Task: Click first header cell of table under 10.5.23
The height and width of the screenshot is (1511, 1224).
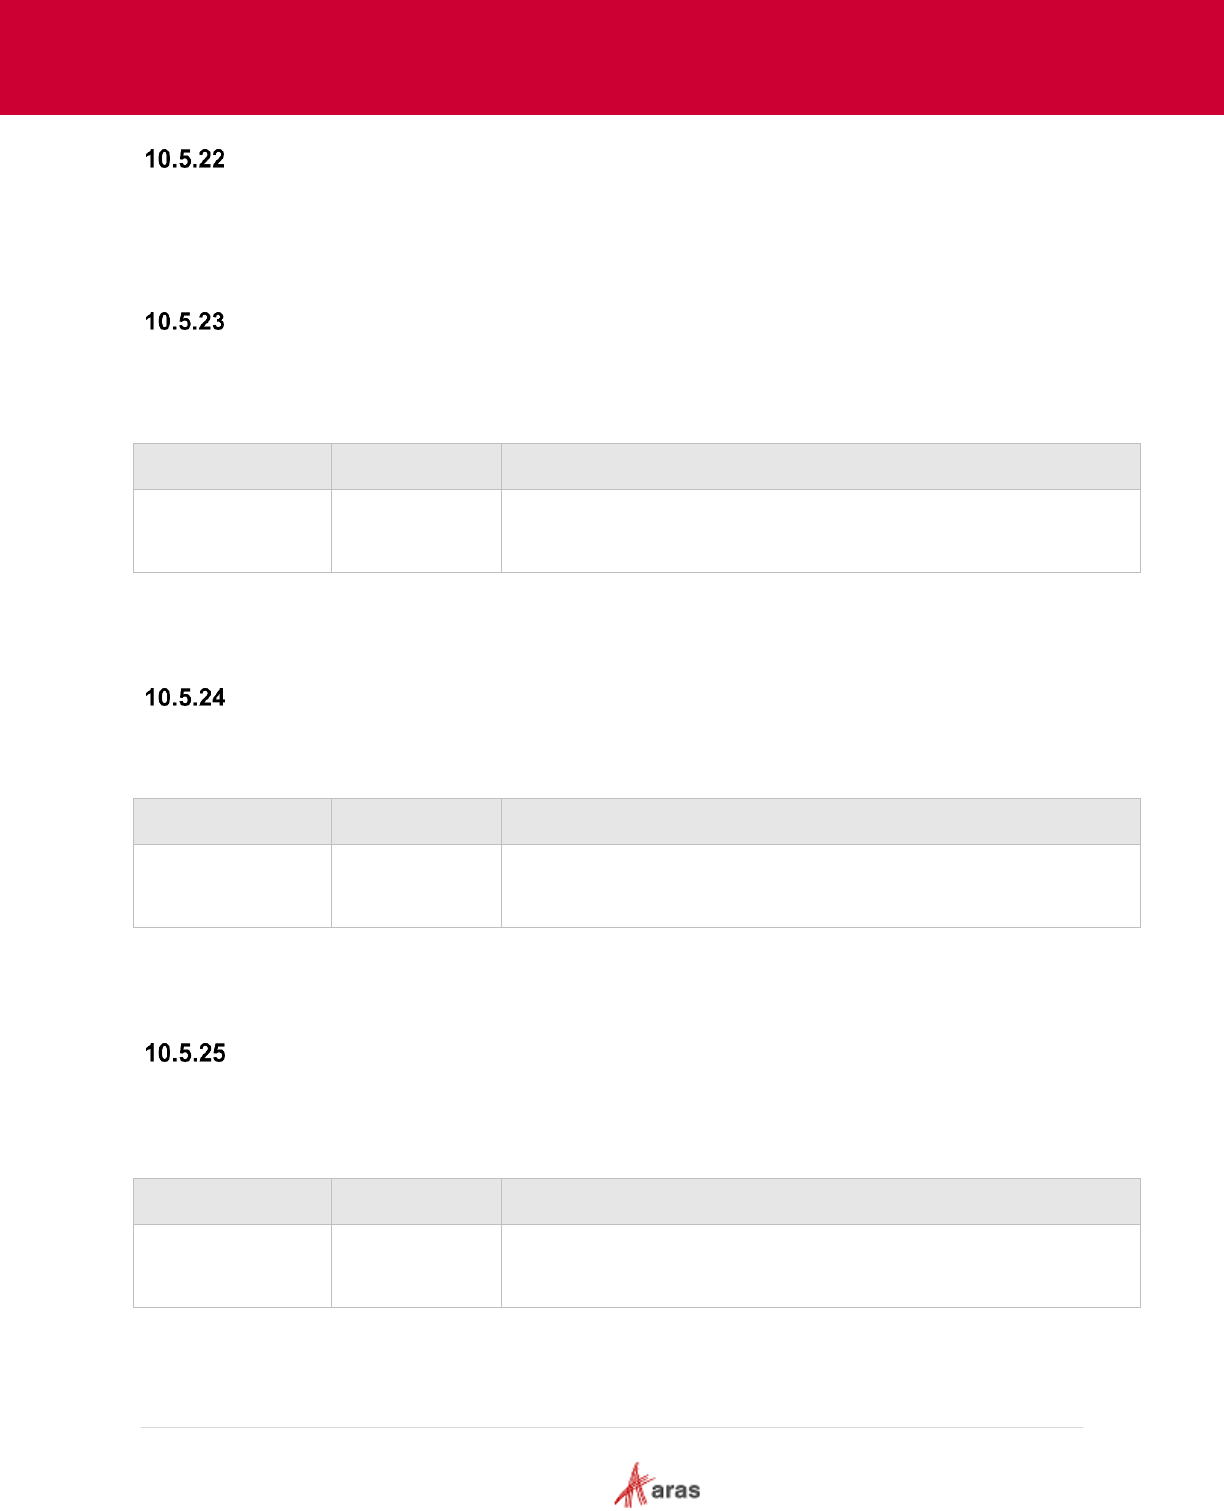Action: (232, 466)
